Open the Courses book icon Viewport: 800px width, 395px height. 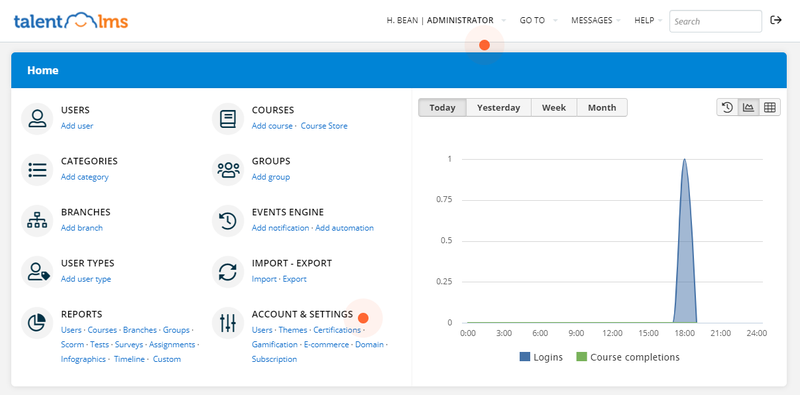point(228,118)
